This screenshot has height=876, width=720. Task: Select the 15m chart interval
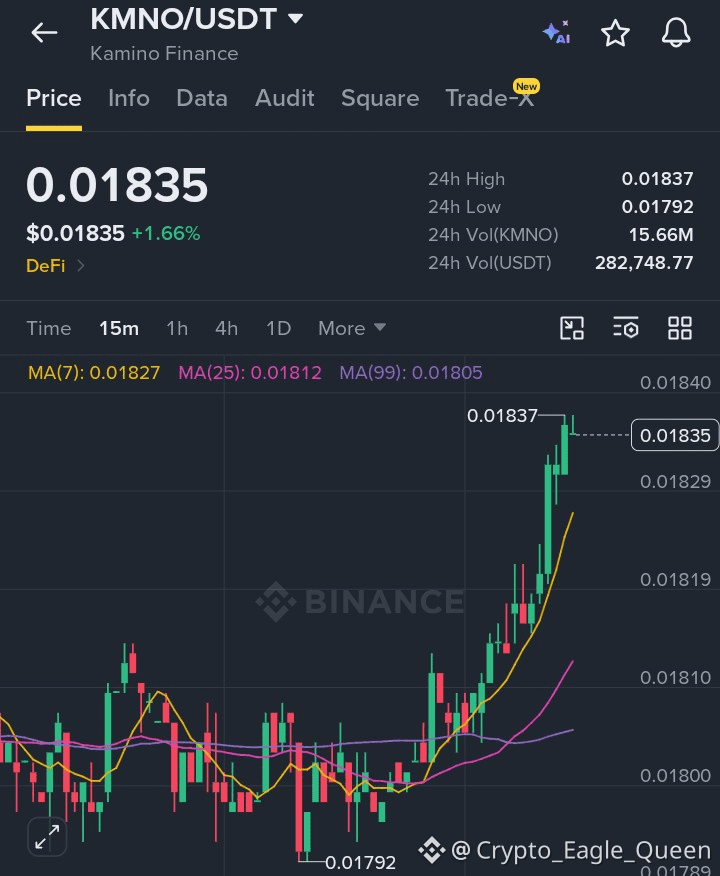pyautogui.click(x=119, y=328)
